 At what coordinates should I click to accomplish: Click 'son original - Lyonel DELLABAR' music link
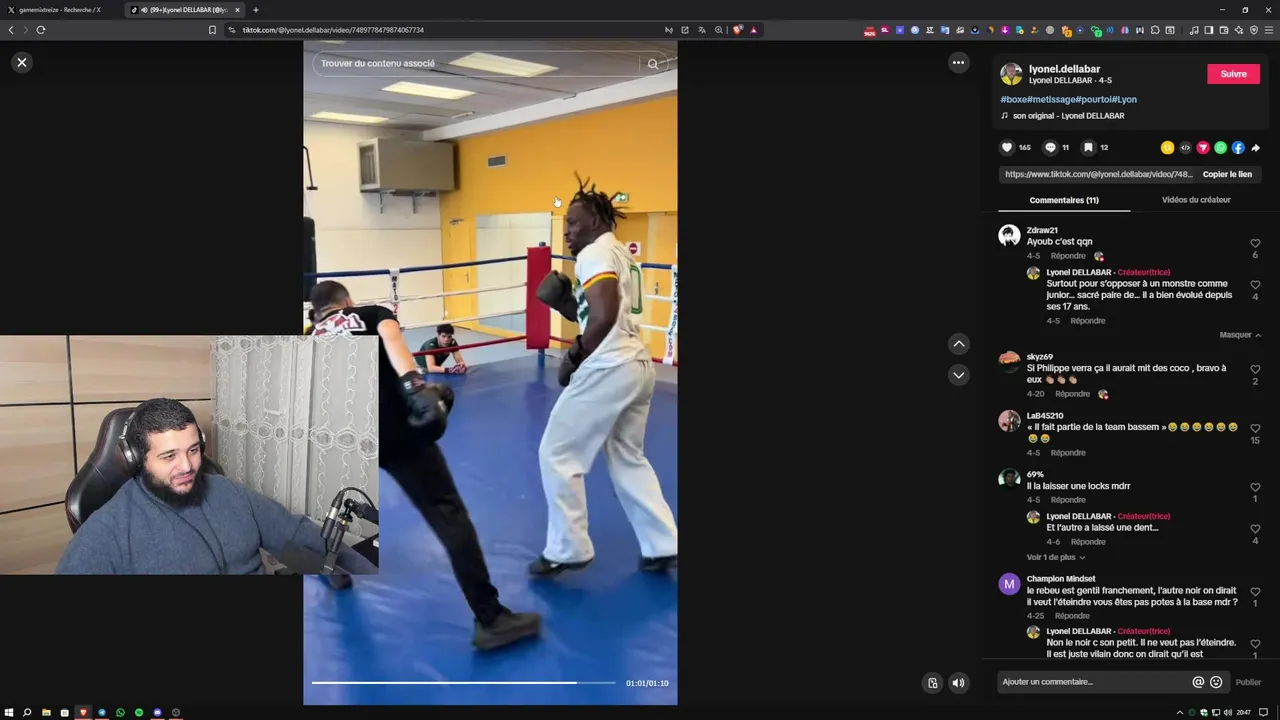[x=1068, y=116]
